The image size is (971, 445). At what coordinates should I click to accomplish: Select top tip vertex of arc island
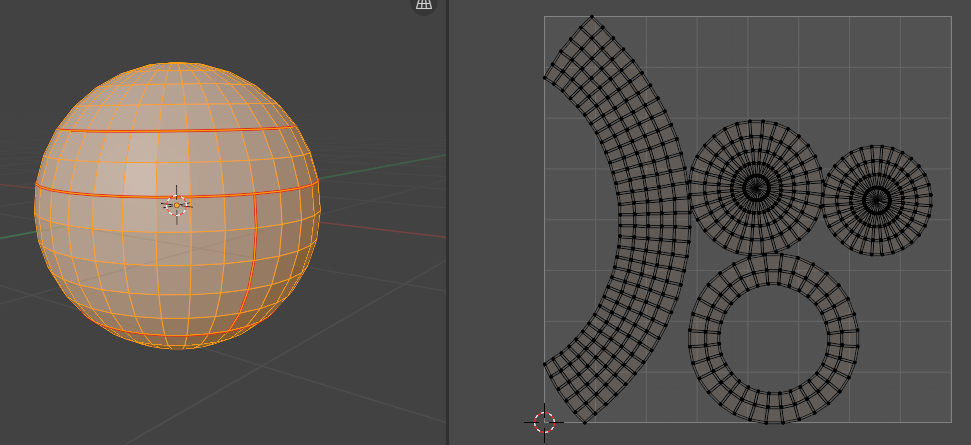[592, 16]
